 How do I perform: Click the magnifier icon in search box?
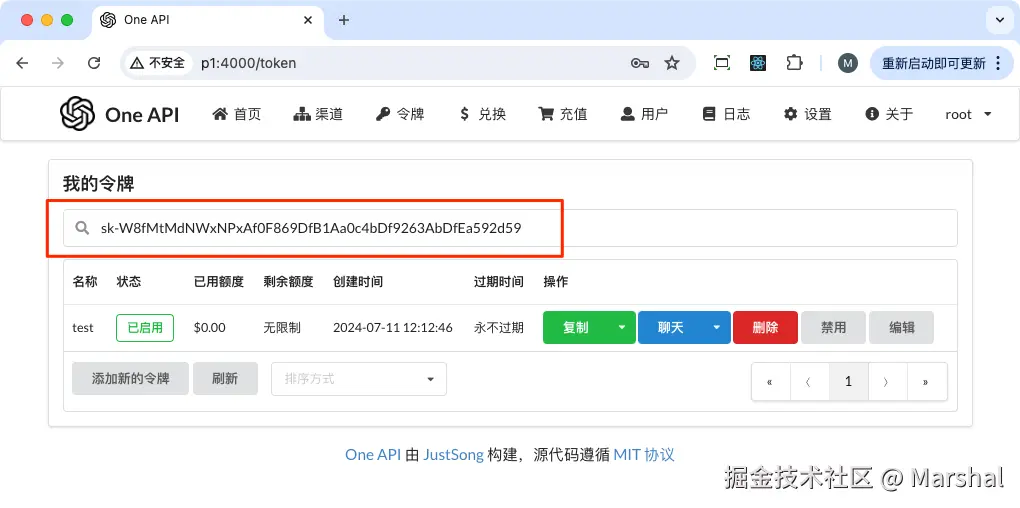click(82, 228)
